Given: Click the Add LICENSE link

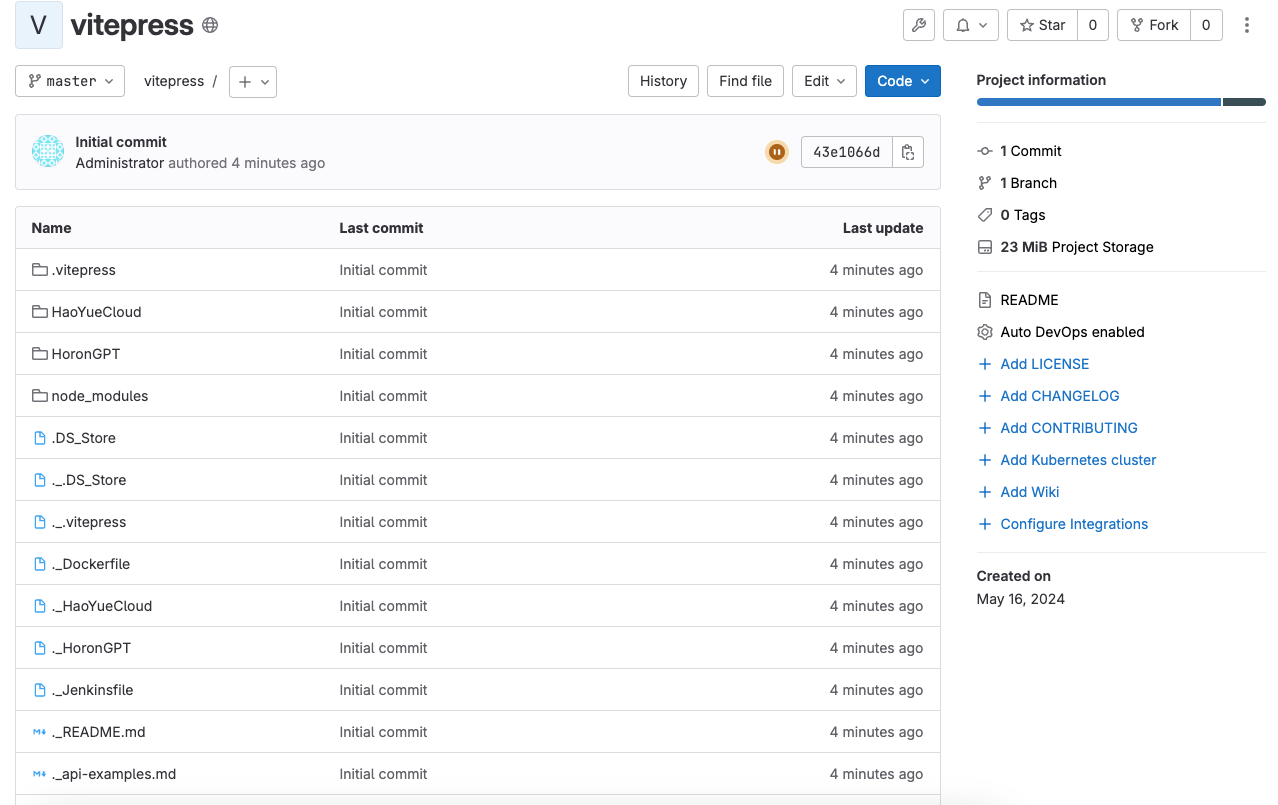Looking at the screenshot, I should coord(1044,364).
